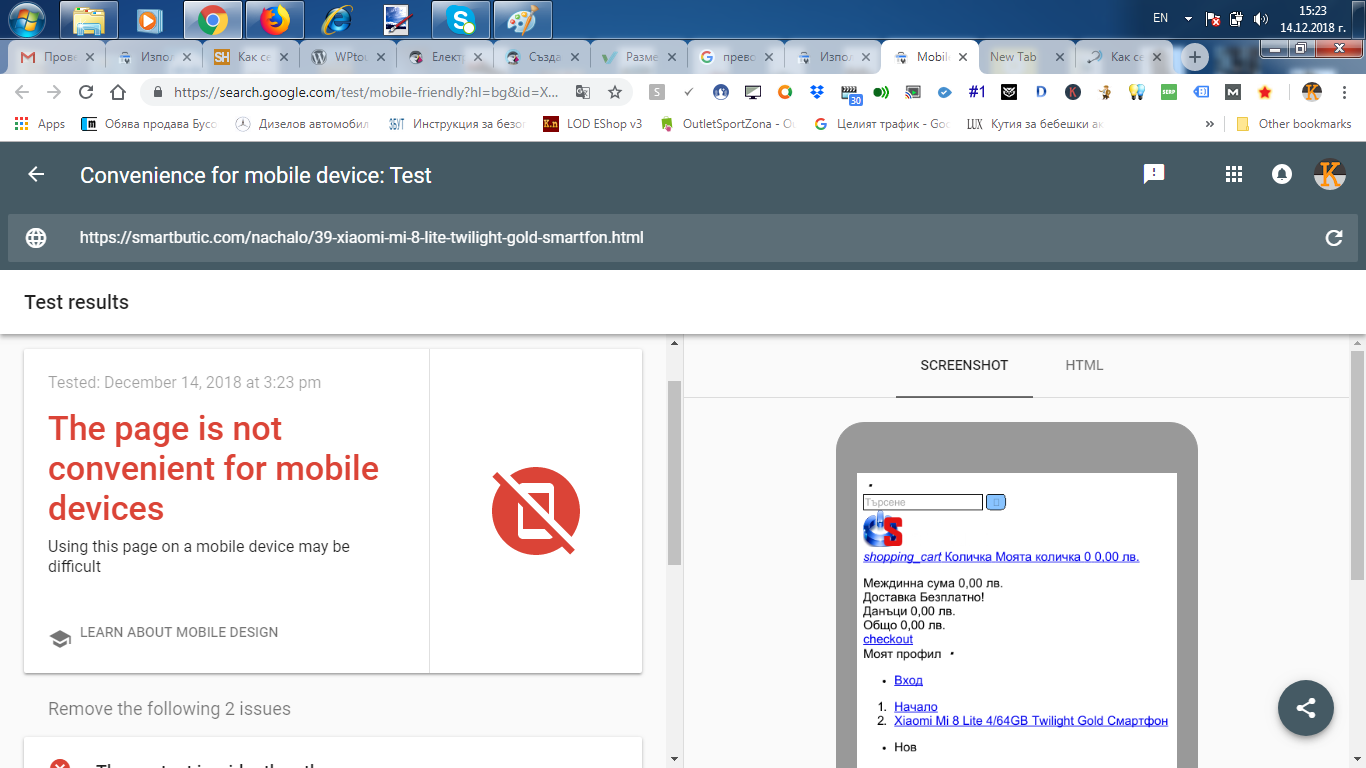Click the results panel scroll down arrow
This screenshot has width=1366, height=768.
tap(674, 759)
